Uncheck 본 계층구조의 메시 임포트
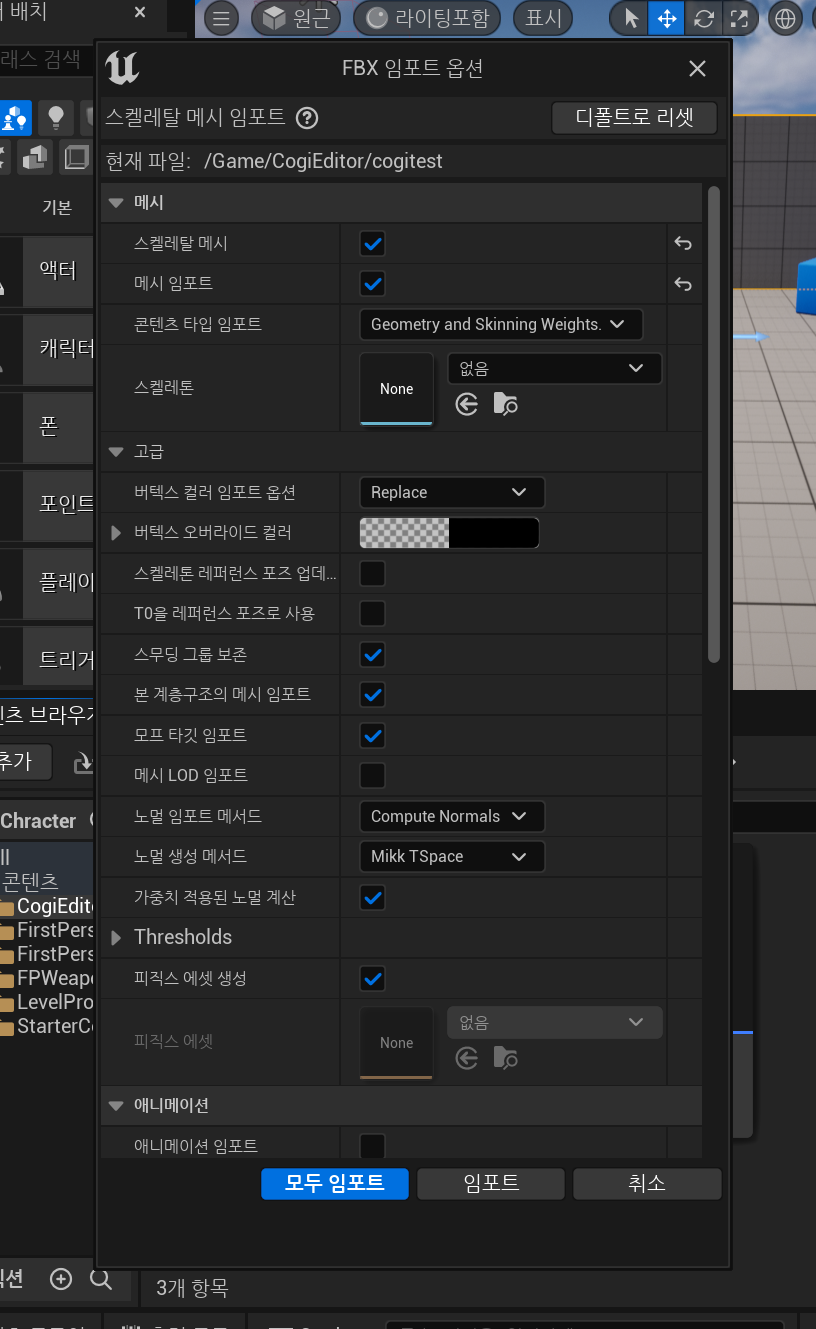Viewport: 816px width, 1329px height. [373, 694]
